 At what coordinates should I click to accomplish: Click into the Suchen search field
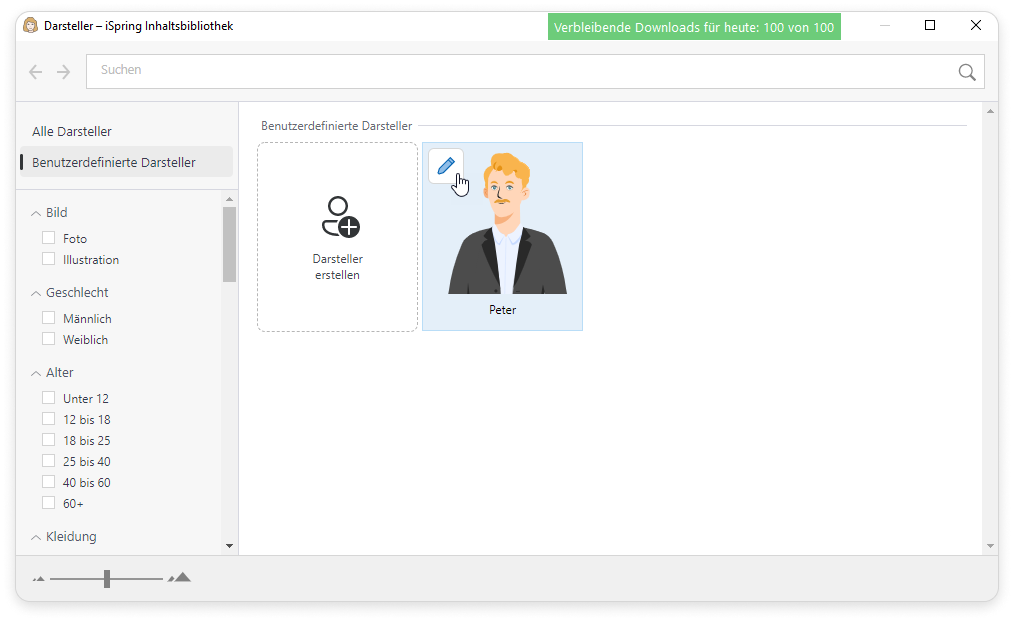(x=520, y=71)
